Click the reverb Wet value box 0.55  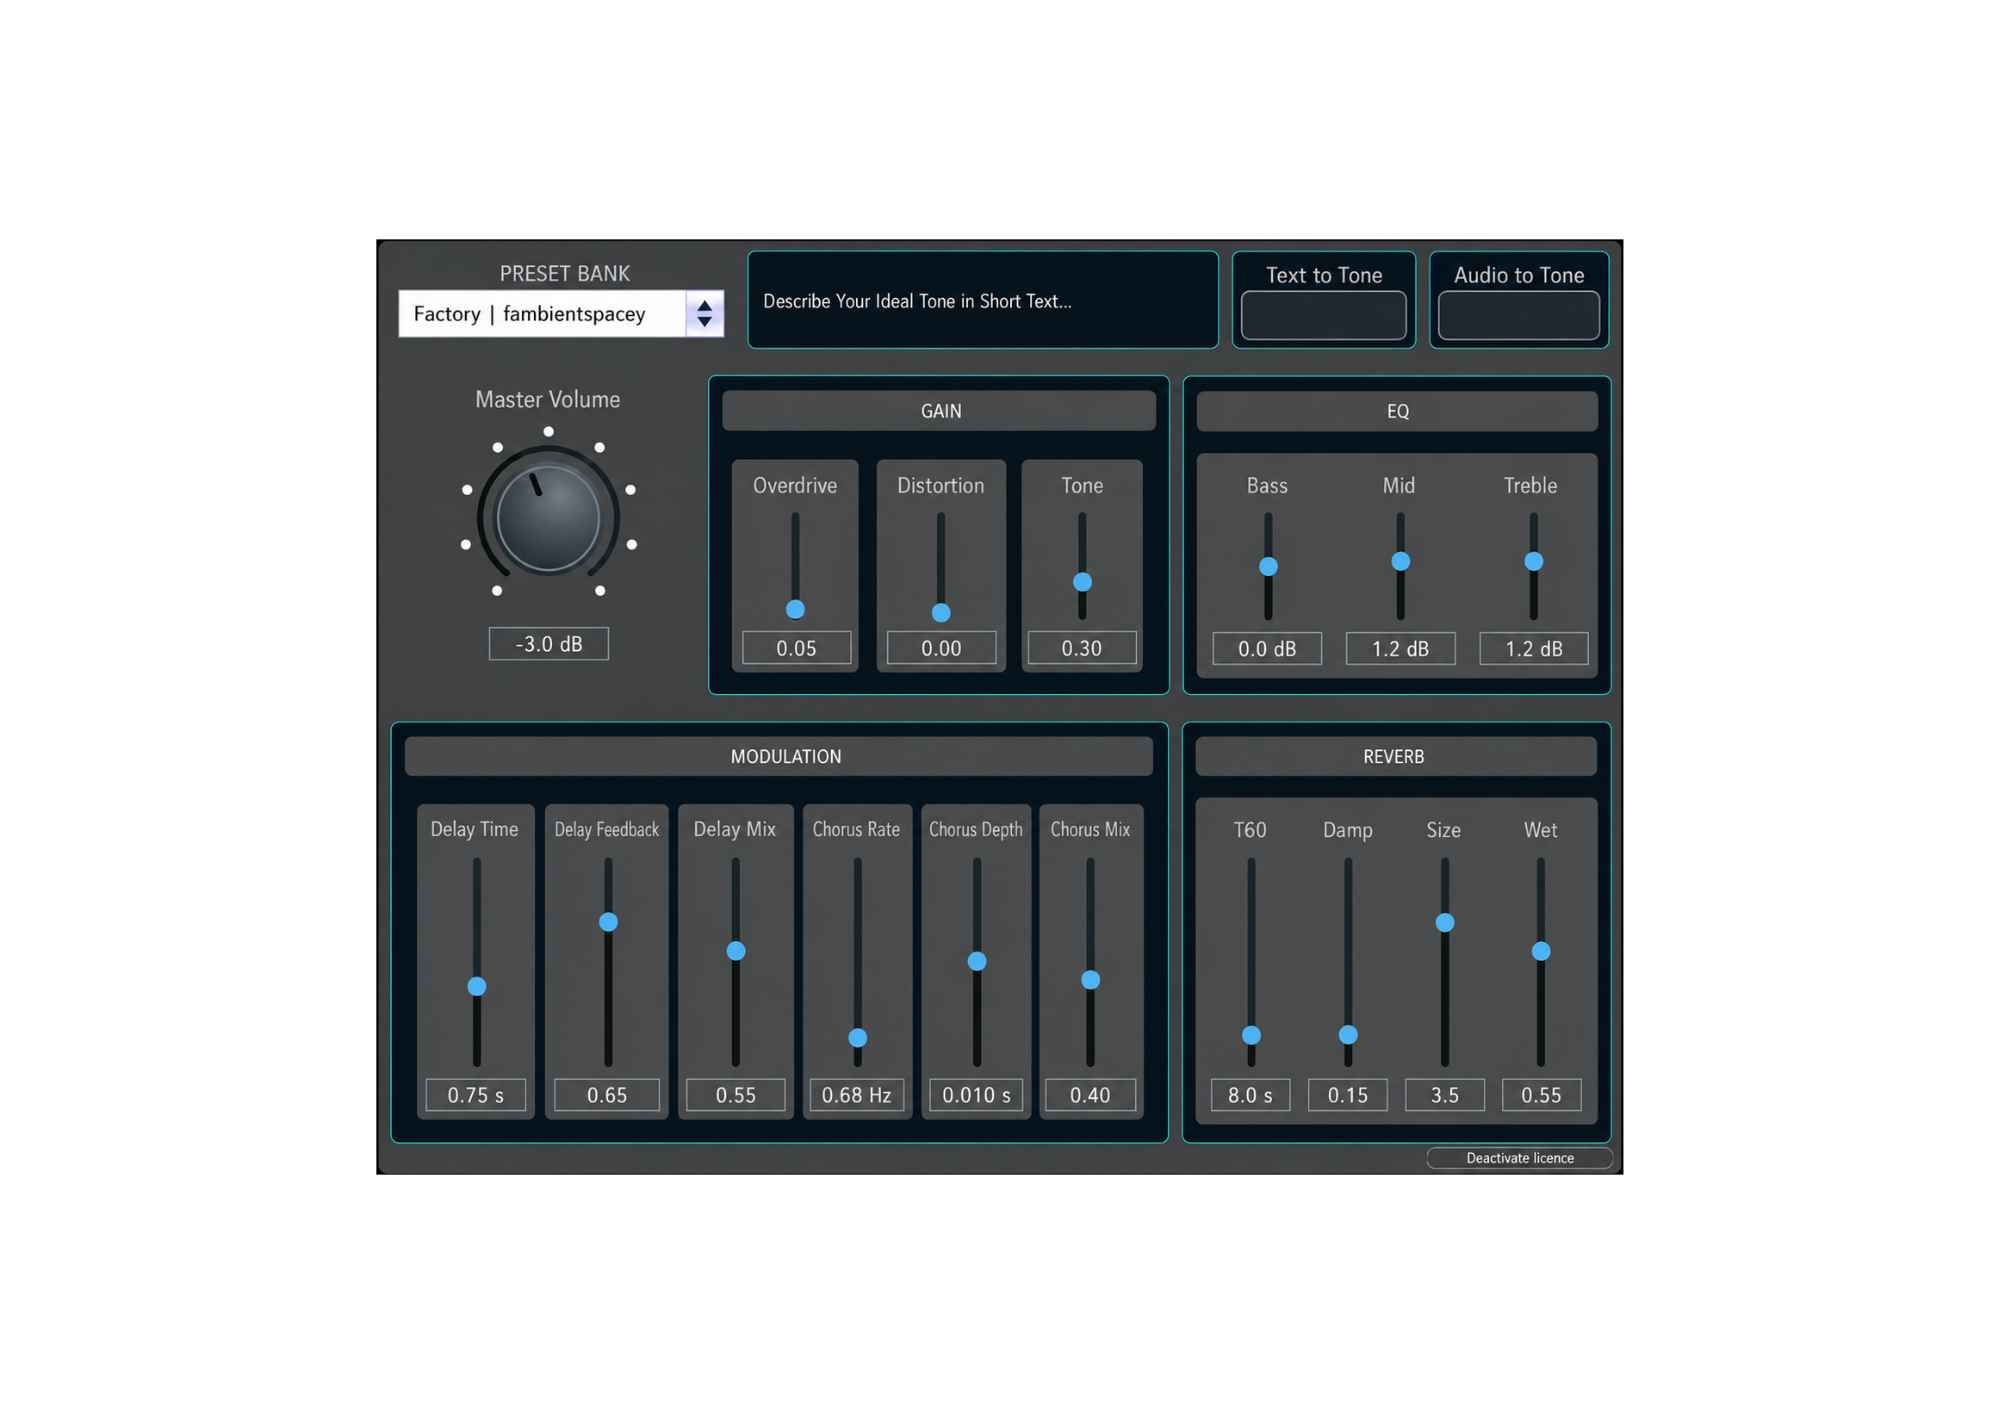[1541, 1095]
